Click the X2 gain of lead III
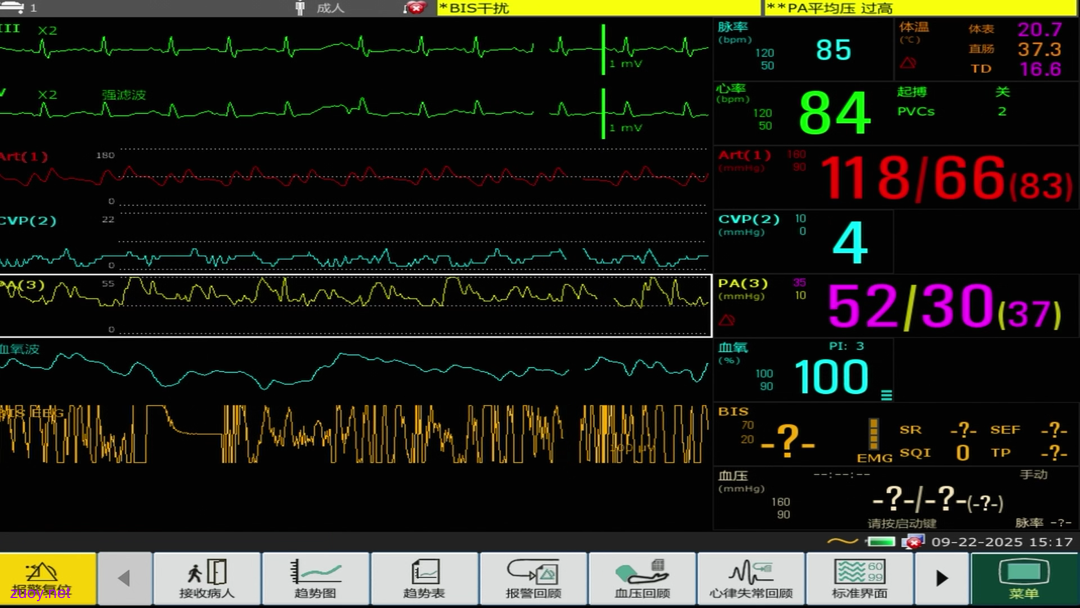Screen dimensions: 1080x608 click(x=48, y=30)
